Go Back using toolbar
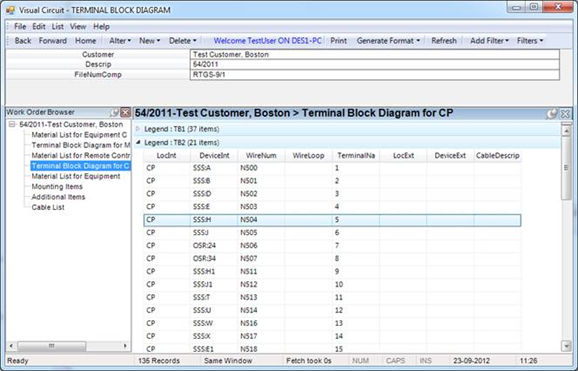The image size is (578, 371). tap(23, 41)
